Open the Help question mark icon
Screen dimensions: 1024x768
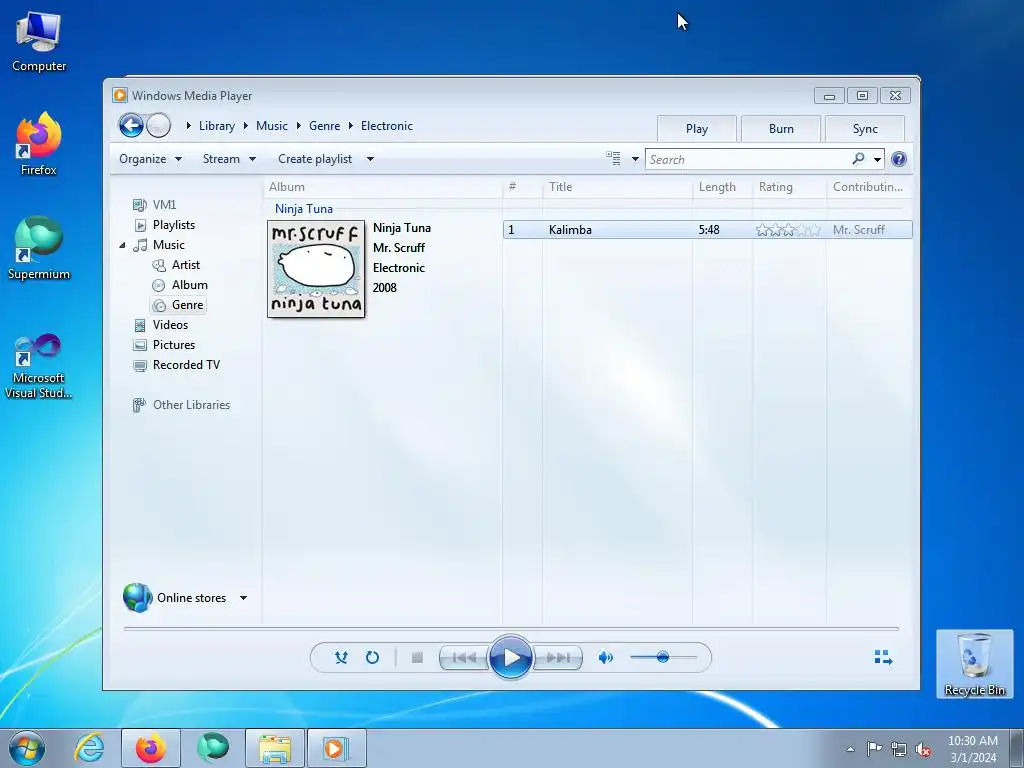899,159
